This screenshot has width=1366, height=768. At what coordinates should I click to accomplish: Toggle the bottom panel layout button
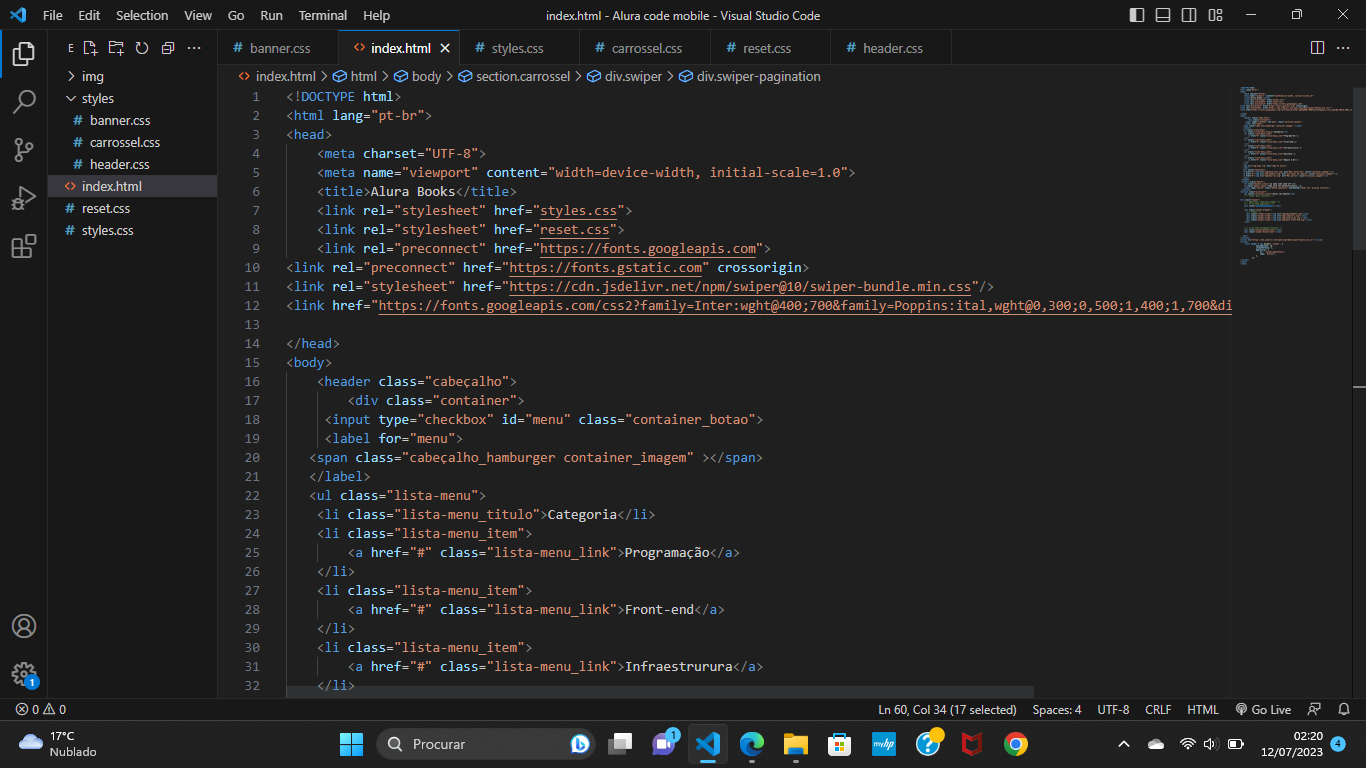[1163, 15]
